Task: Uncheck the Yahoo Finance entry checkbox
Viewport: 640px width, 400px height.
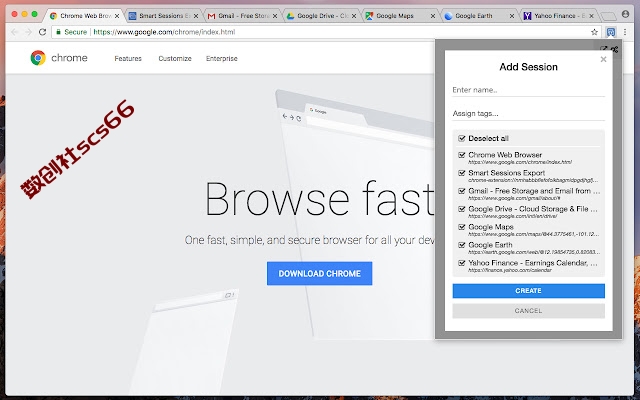Action: 462,263
